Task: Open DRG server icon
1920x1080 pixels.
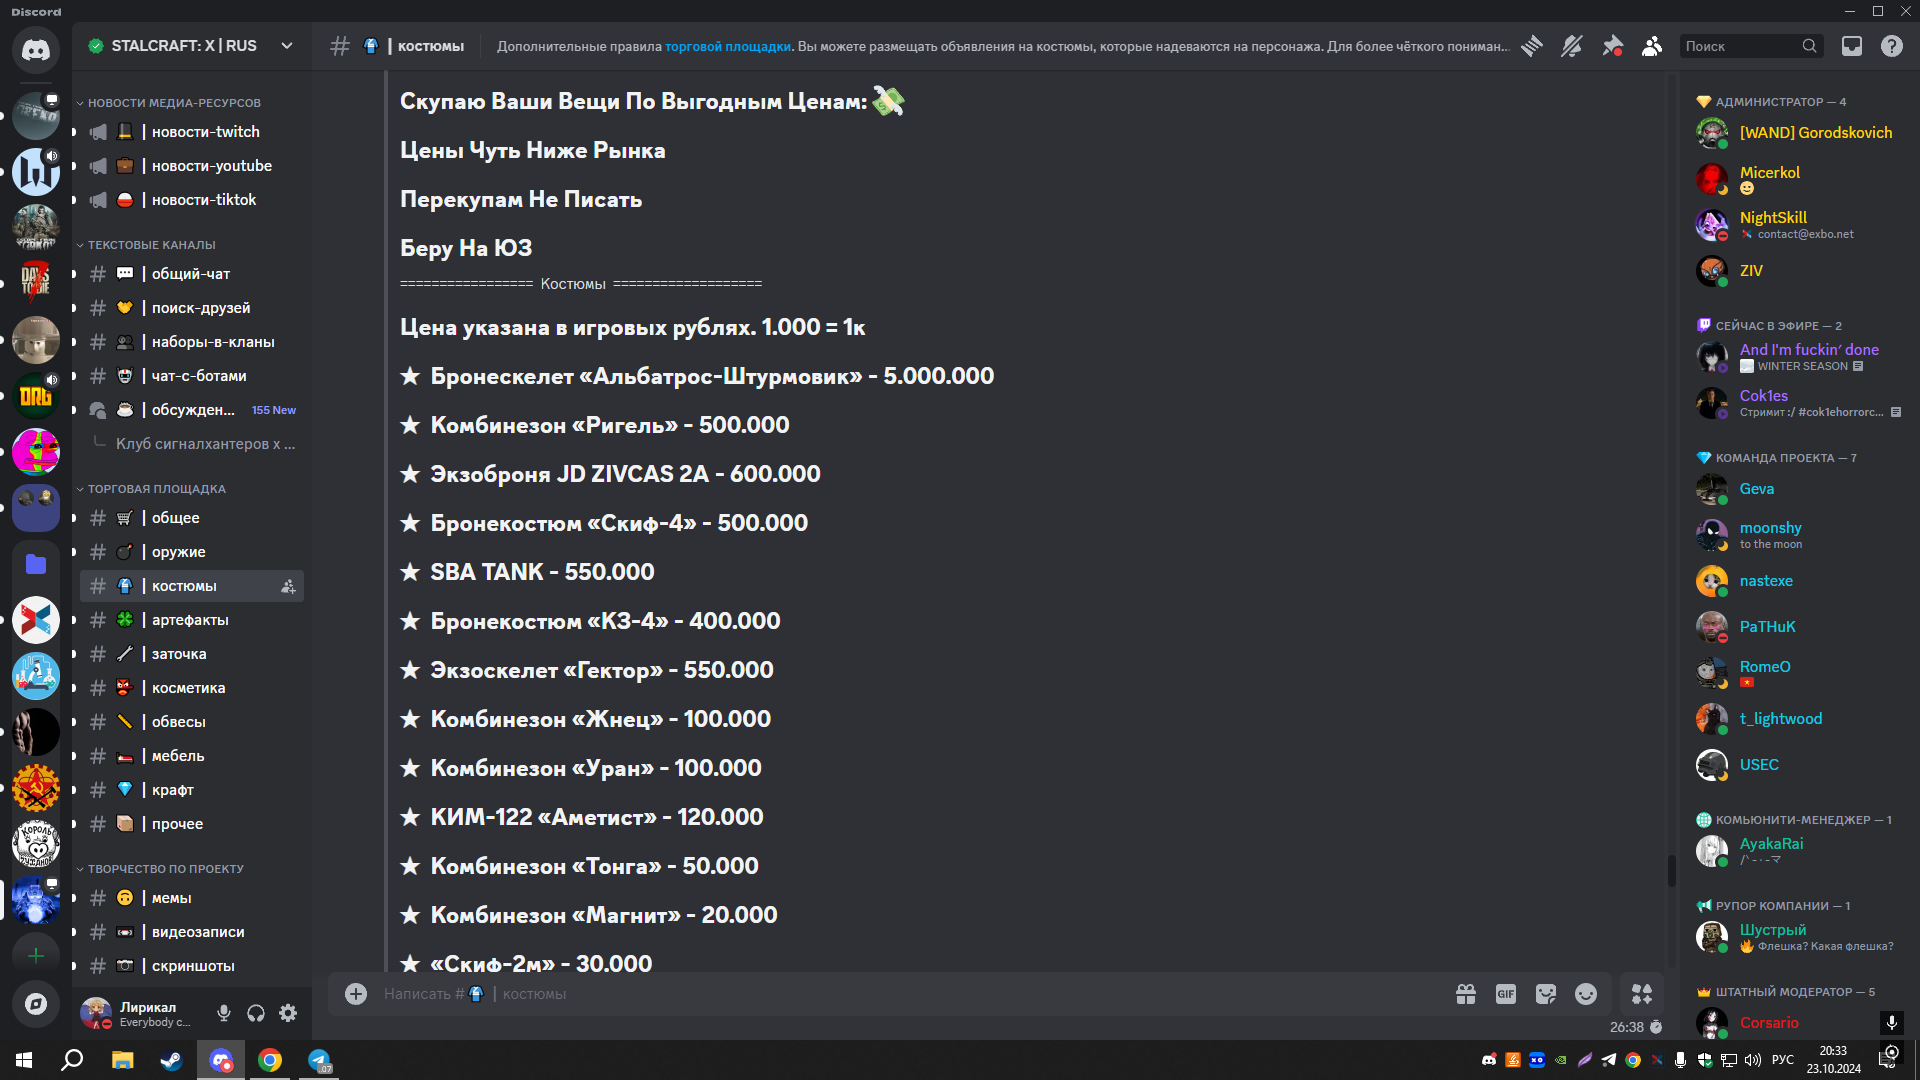Action: (x=36, y=396)
